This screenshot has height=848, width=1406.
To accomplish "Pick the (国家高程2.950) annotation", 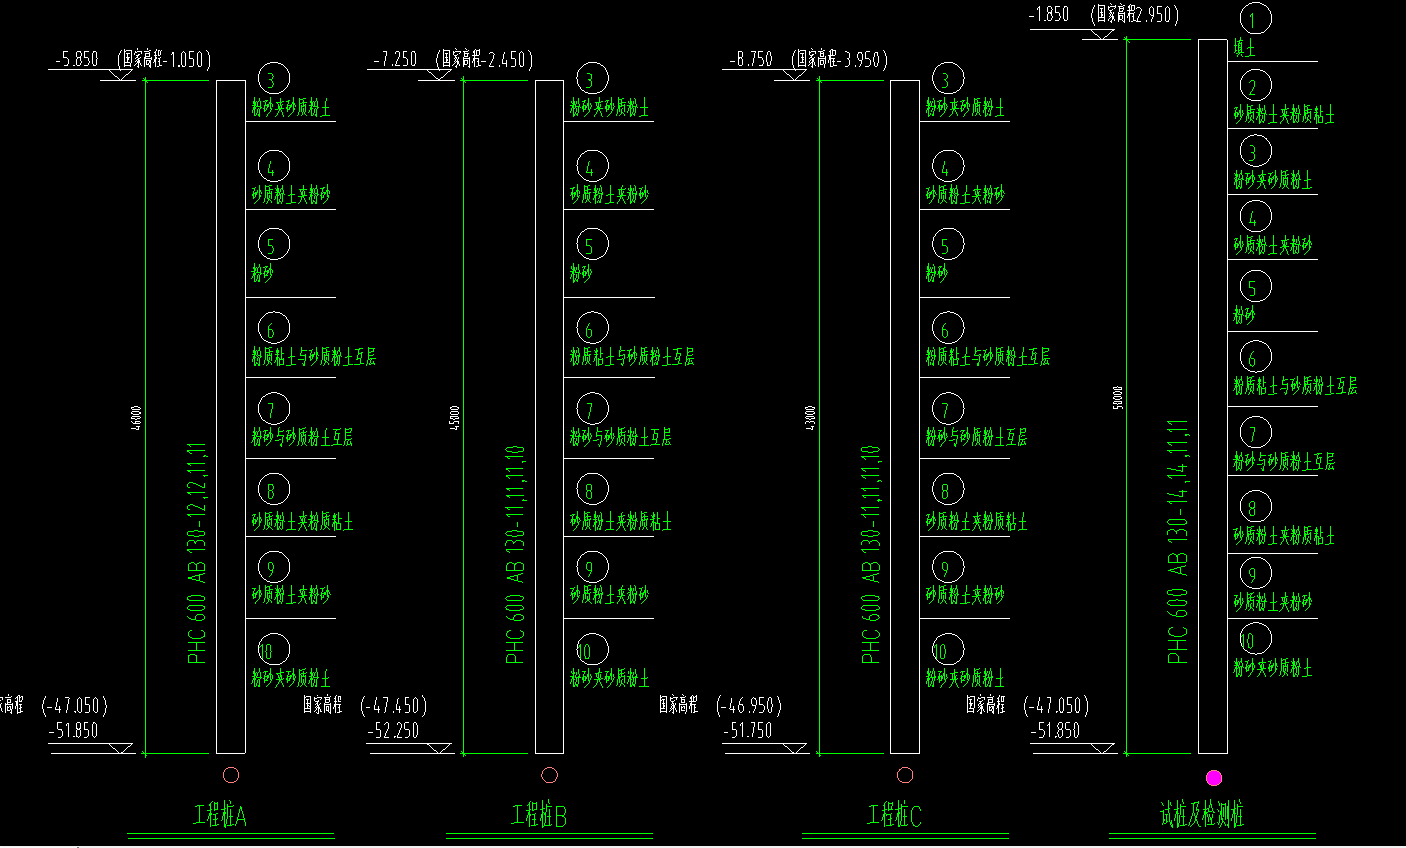I will point(1136,14).
